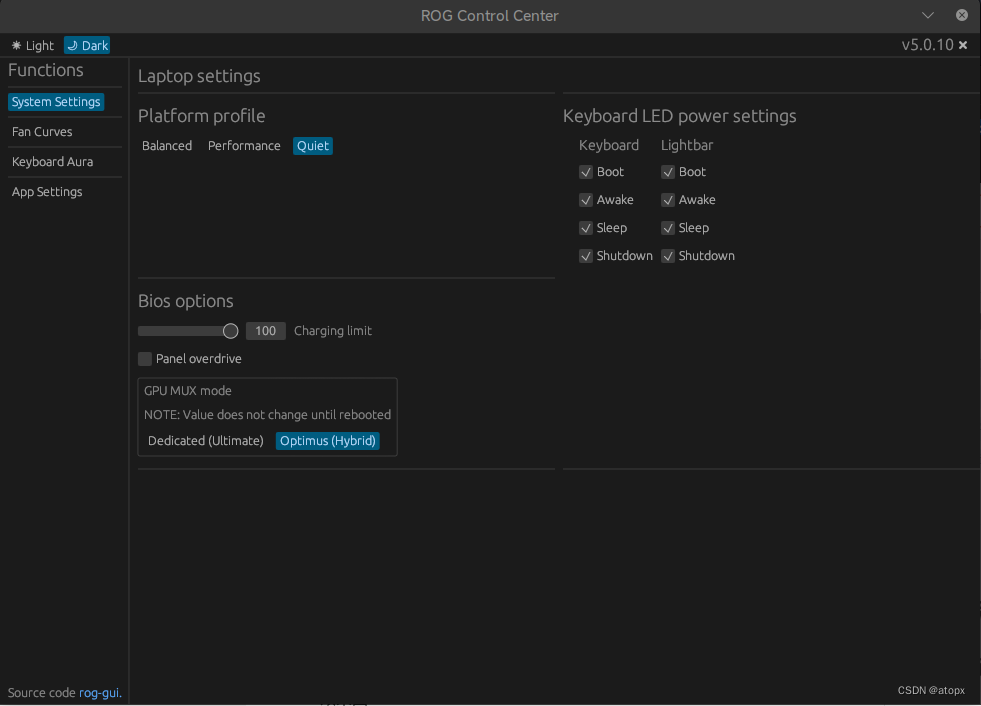Click the Bios options heading
981x706 pixels.
(185, 301)
